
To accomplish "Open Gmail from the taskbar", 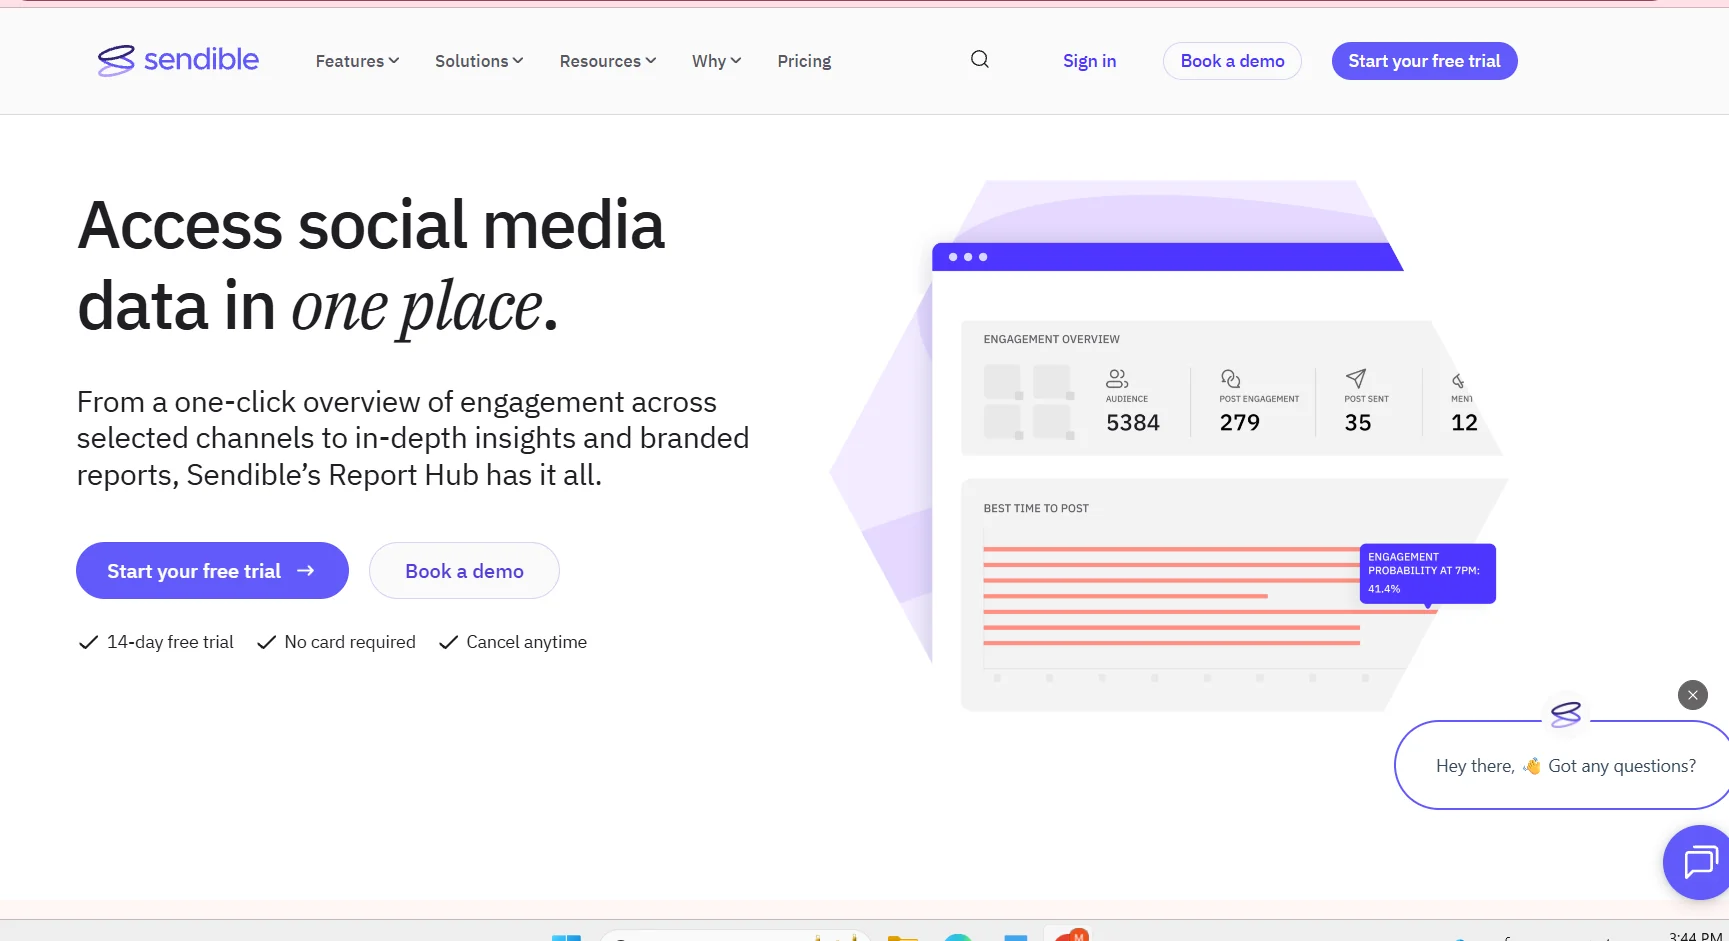I will point(1069,935).
